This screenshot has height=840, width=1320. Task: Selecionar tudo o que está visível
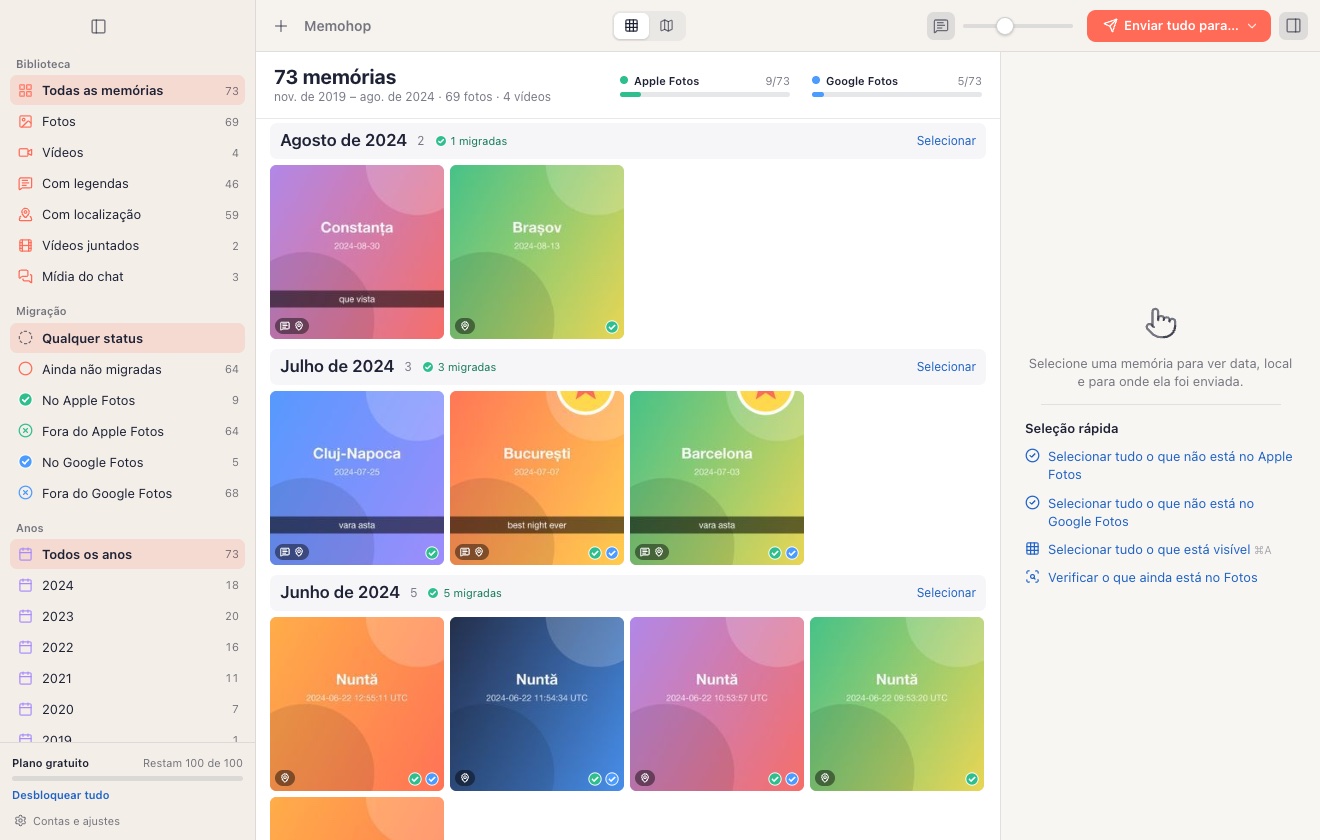[x=1148, y=549]
